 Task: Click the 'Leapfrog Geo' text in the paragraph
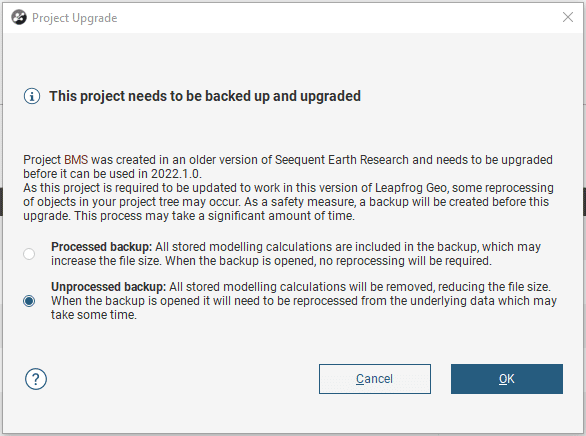[411, 188]
